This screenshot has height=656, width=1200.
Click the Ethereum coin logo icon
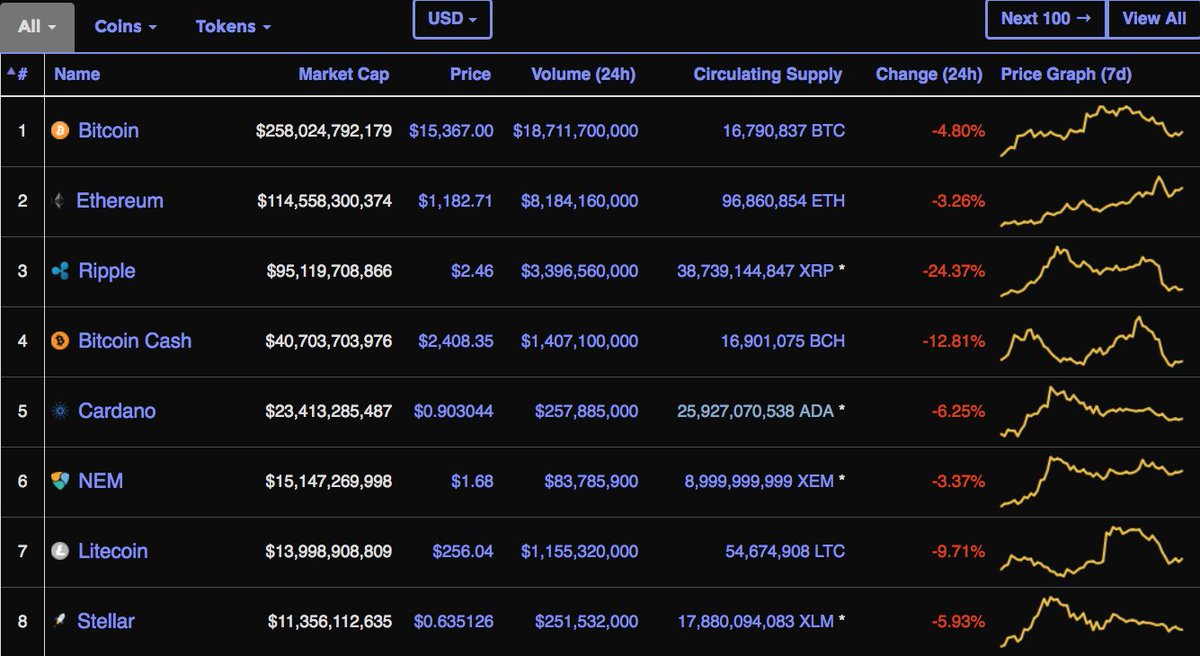point(59,200)
